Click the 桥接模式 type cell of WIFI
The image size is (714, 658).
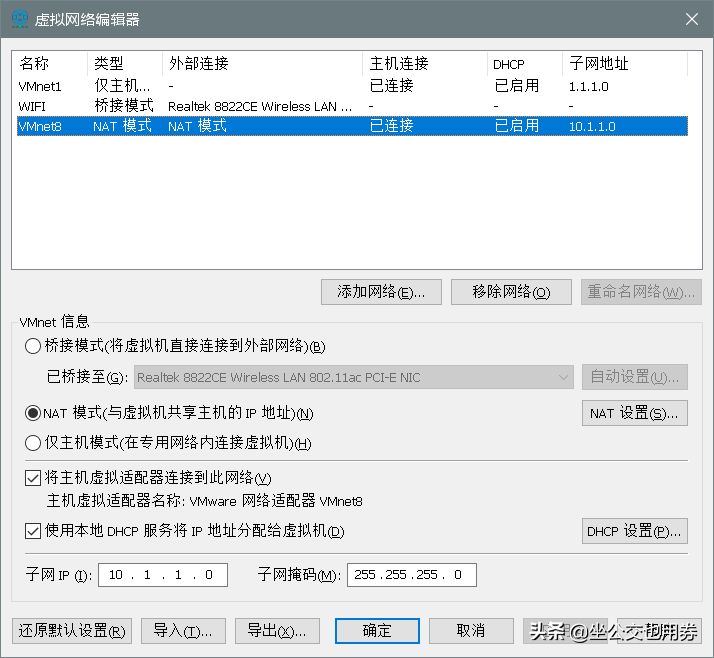pyautogui.click(x=124, y=106)
